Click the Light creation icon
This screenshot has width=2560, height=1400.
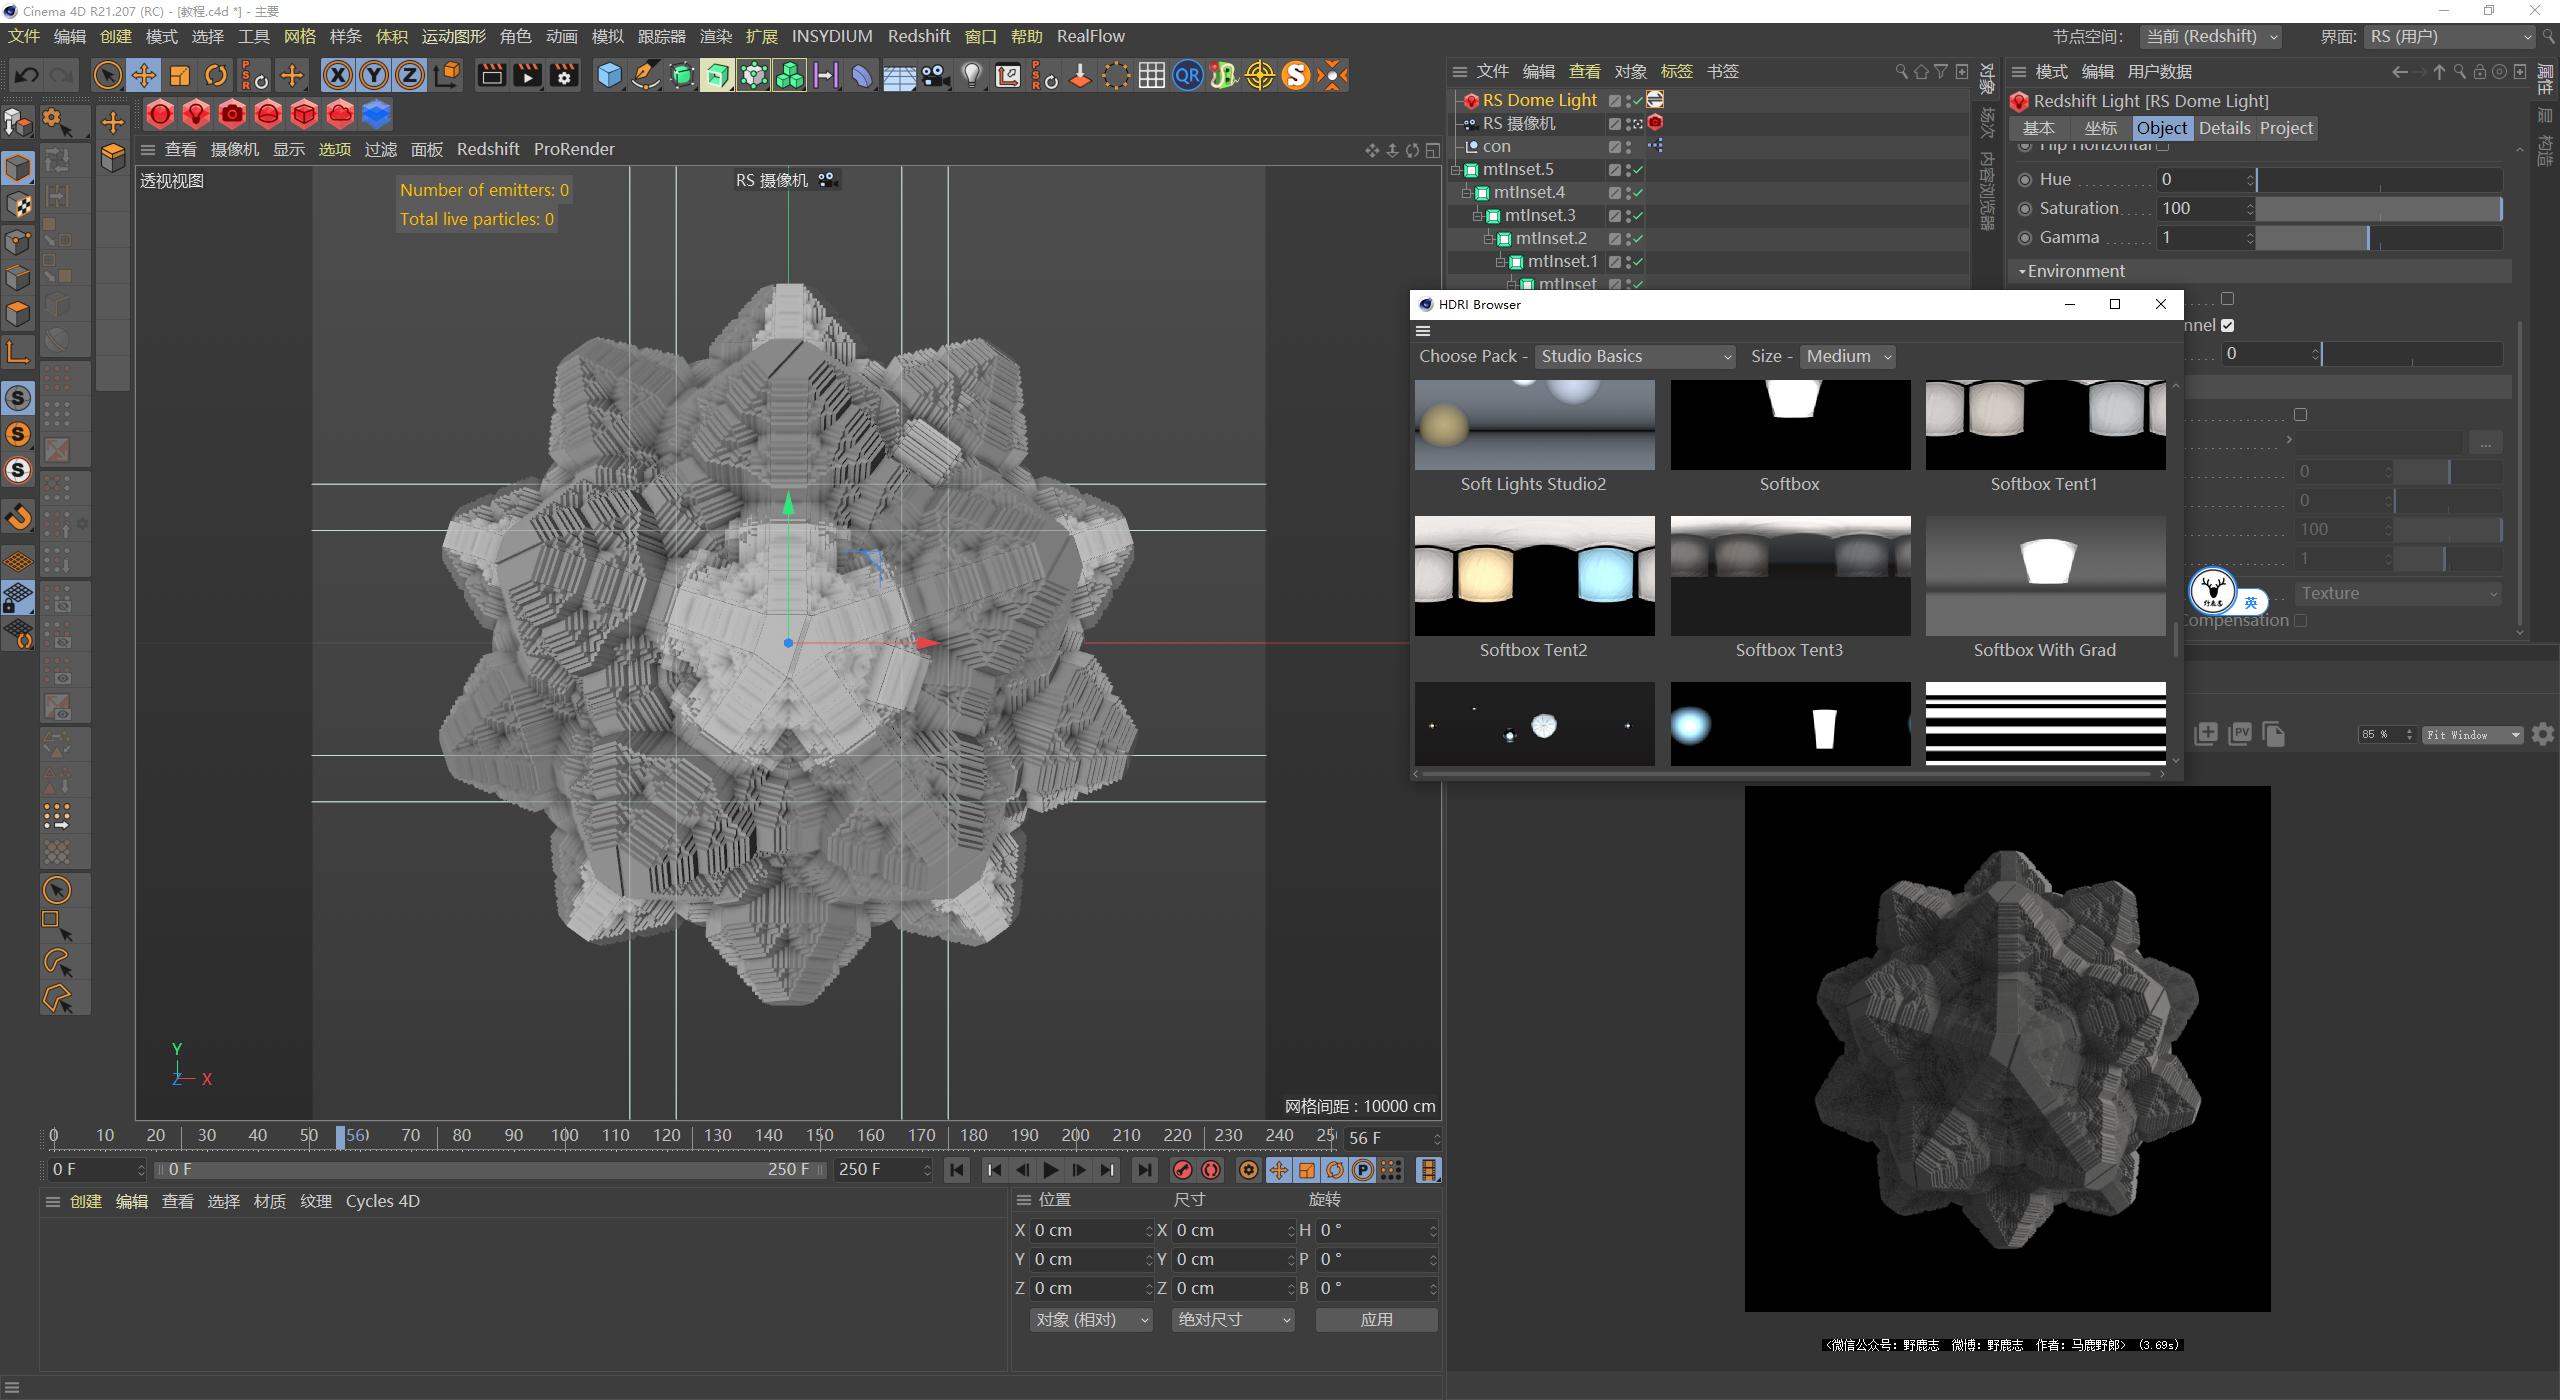[x=971, y=75]
